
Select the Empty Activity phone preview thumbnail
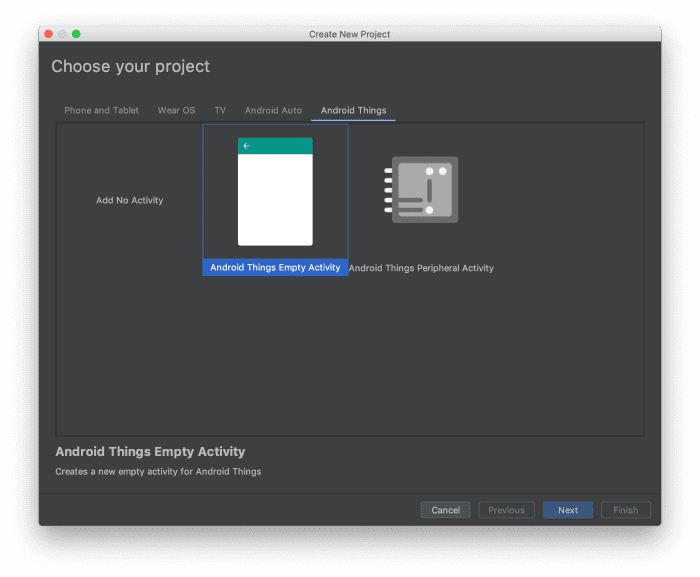point(275,192)
